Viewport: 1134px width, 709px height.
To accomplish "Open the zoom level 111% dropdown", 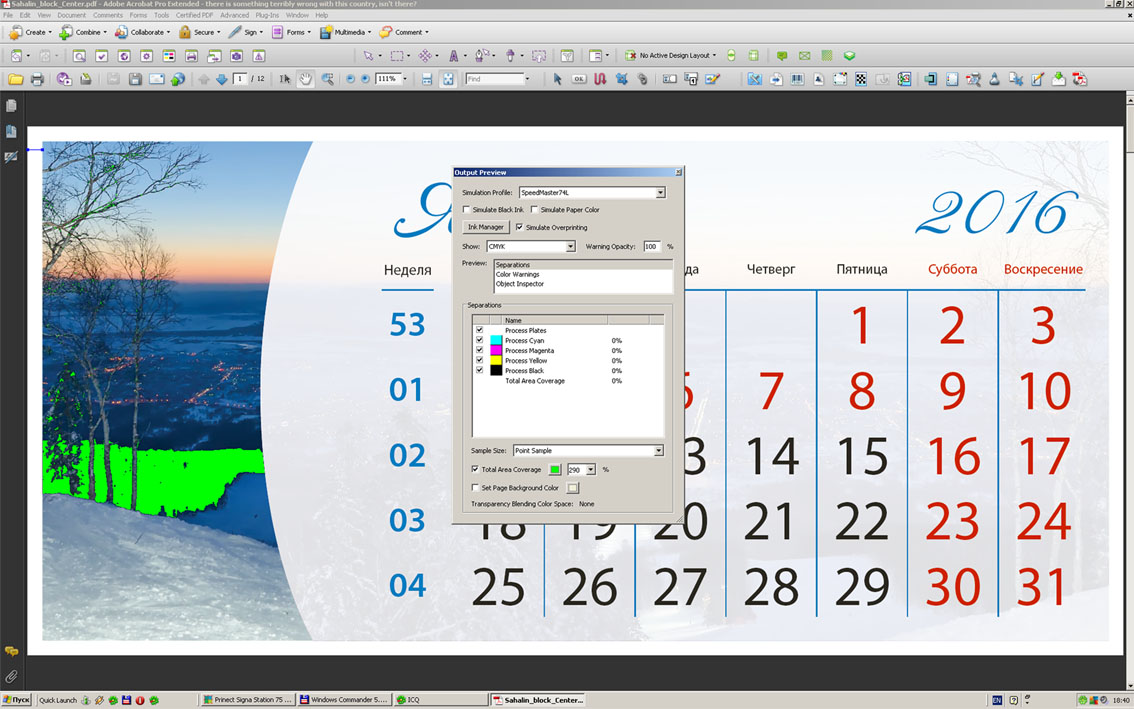I will 405,79.
